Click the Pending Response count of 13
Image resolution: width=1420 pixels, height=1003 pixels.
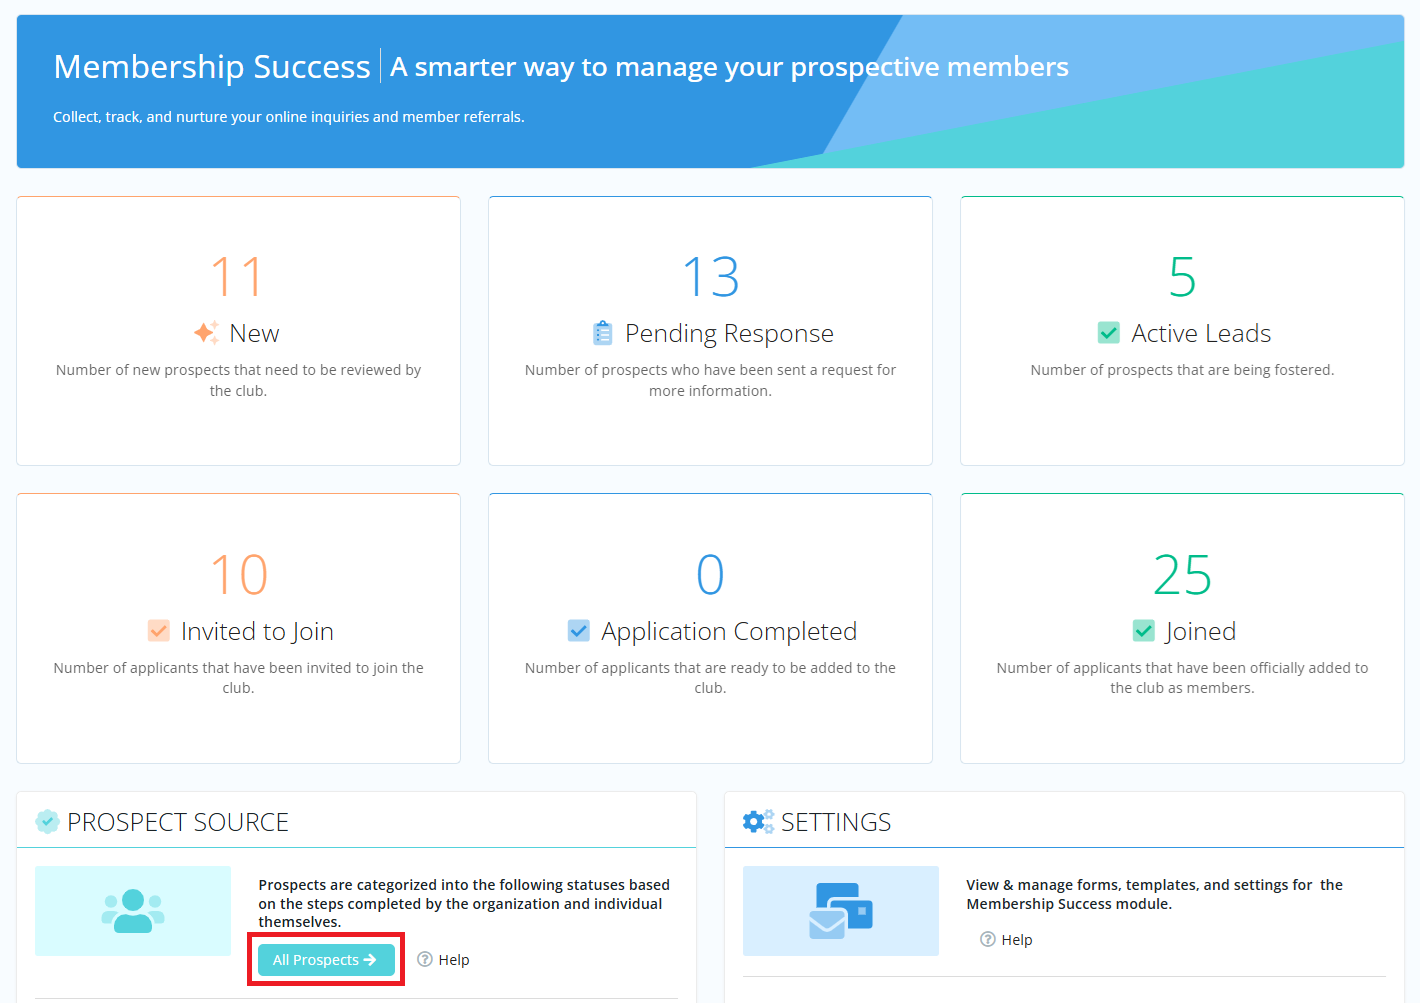[710, 276]
